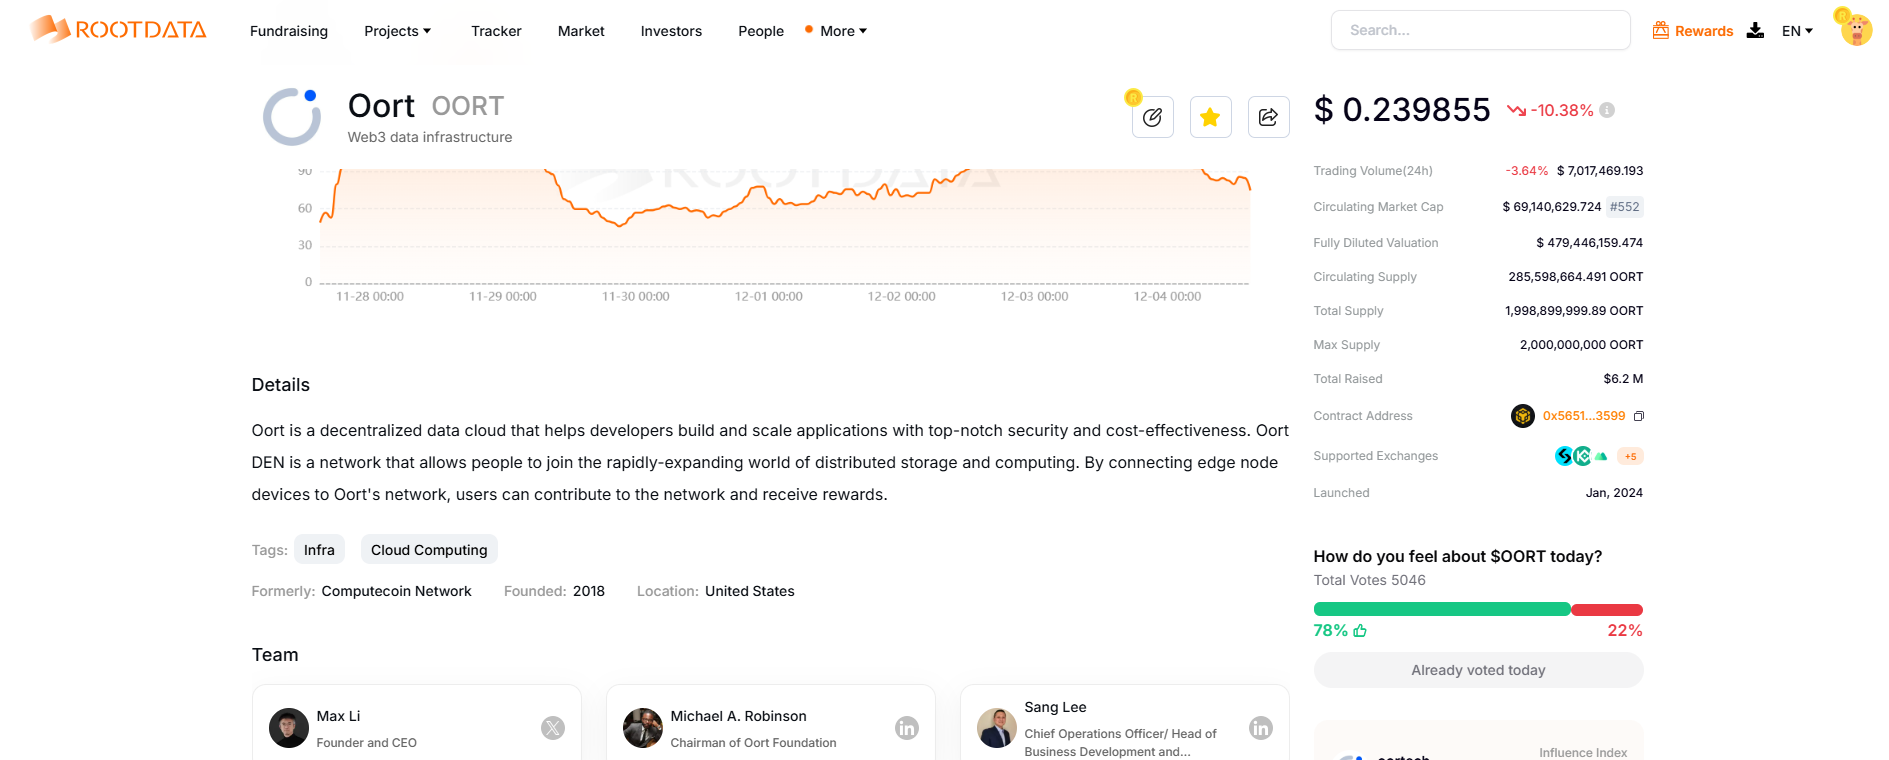
Task: Select the Infra tag
Action: (319, 550)
